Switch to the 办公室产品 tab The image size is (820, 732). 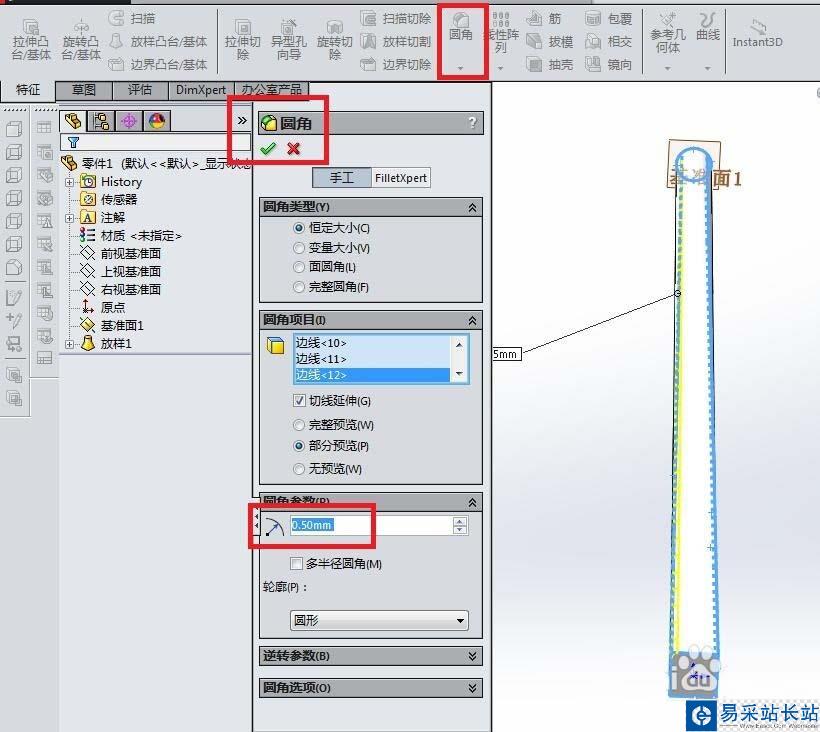point(271,90)
